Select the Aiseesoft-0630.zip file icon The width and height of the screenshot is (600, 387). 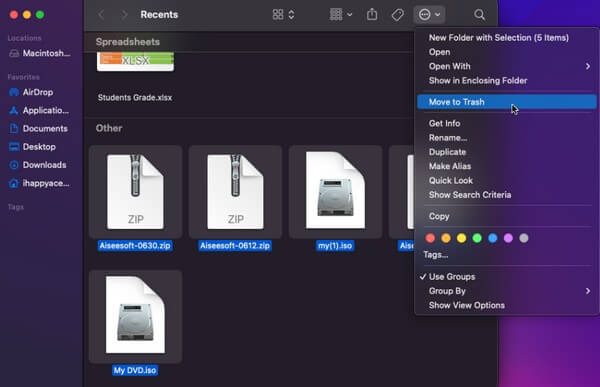135,192
